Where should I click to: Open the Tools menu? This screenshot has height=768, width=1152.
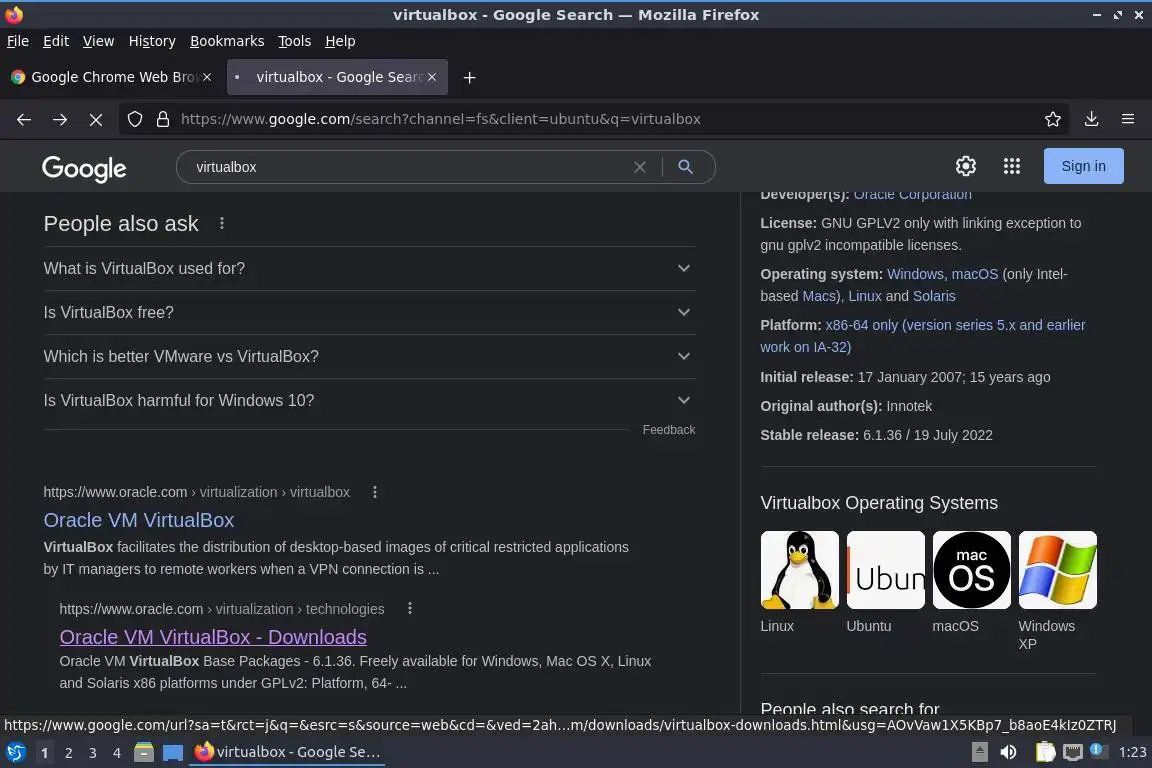point(295,41)
